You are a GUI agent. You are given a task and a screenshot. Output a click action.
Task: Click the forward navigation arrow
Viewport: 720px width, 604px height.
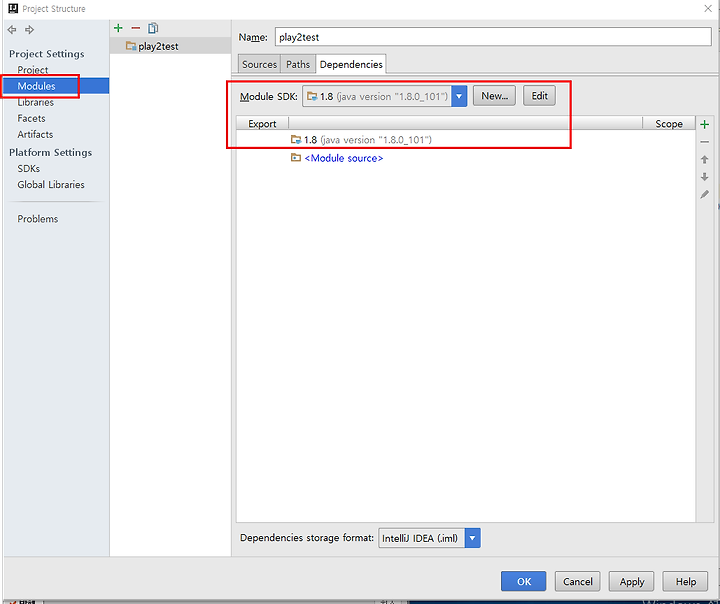(x=29, y=30)
